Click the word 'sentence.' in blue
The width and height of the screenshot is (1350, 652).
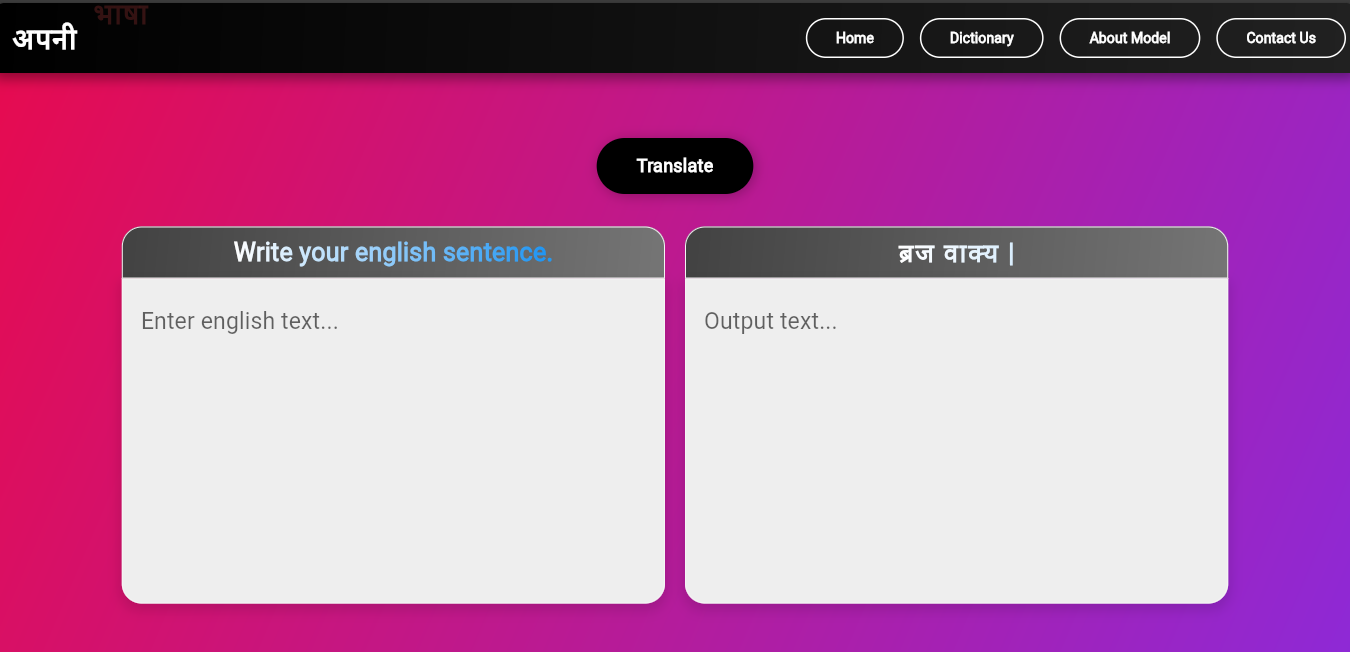click(x=497, y=252)
